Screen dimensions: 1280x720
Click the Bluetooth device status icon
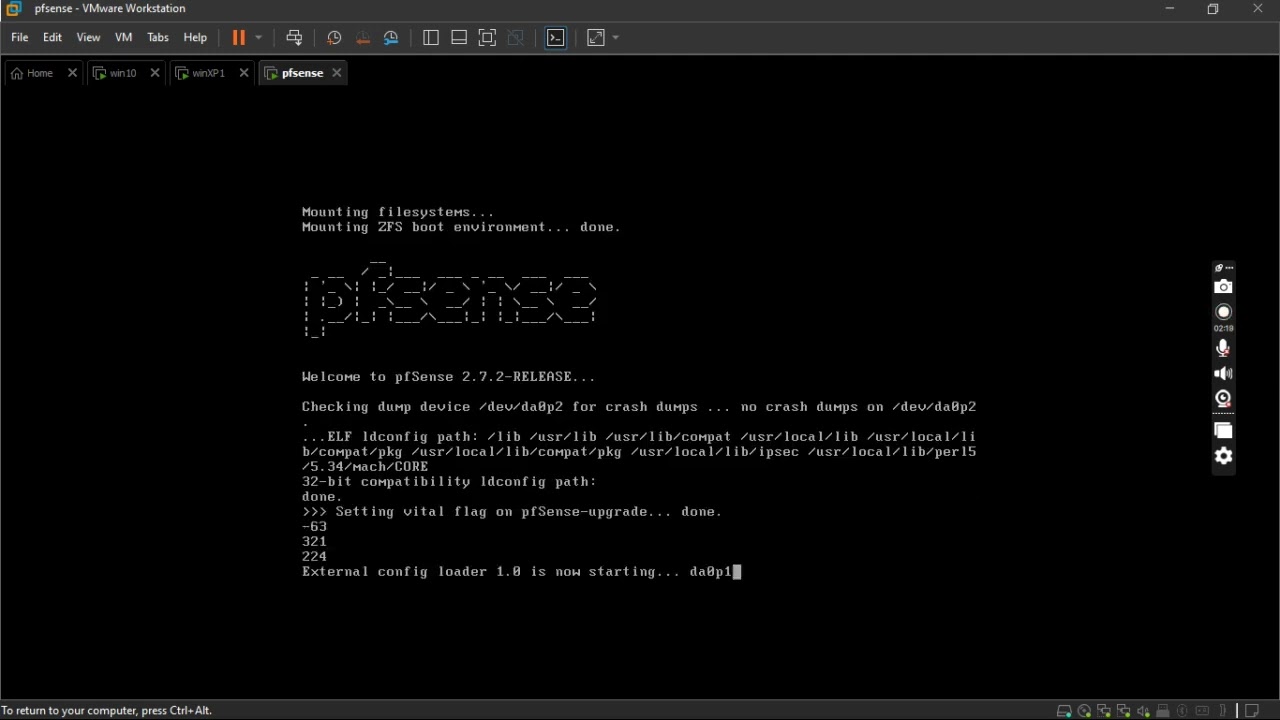pyautogui.click(x=1182, y=711)
